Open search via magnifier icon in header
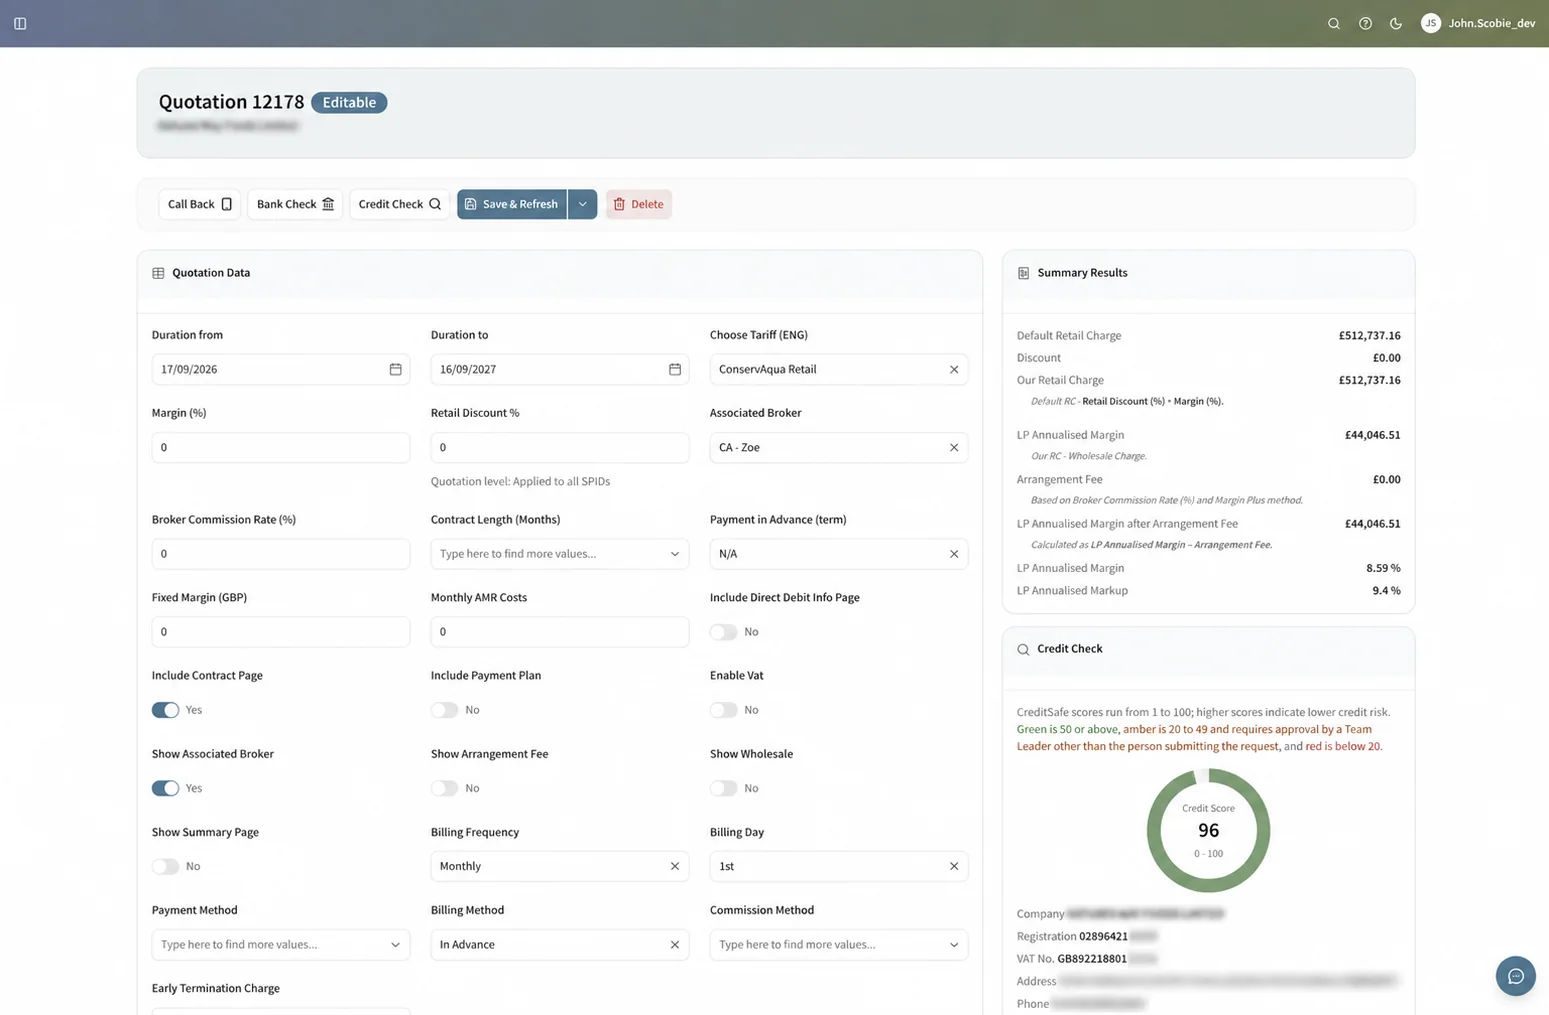The height and width of the screenshot is (1015, 1549). [x=1334, y=23]
